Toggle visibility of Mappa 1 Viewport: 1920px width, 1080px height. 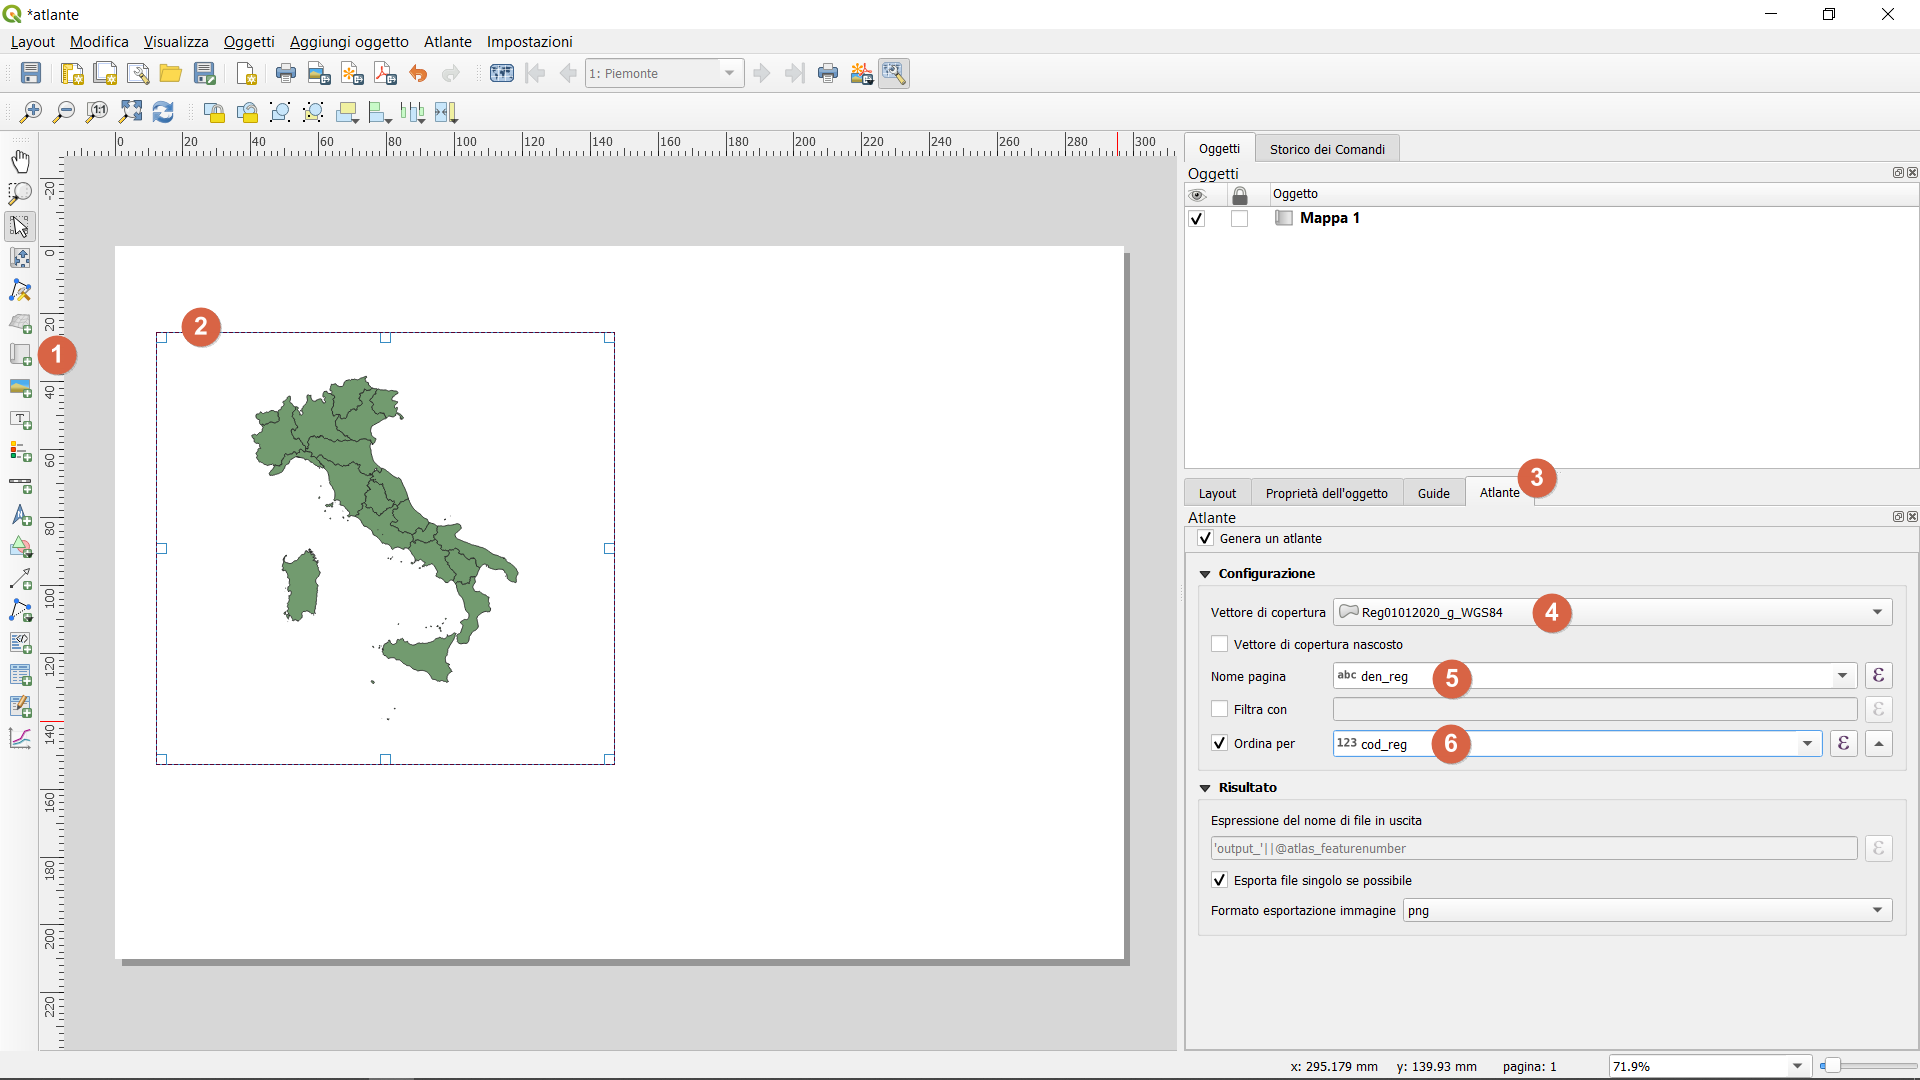pyautogui.click(x=1196, y=218)
